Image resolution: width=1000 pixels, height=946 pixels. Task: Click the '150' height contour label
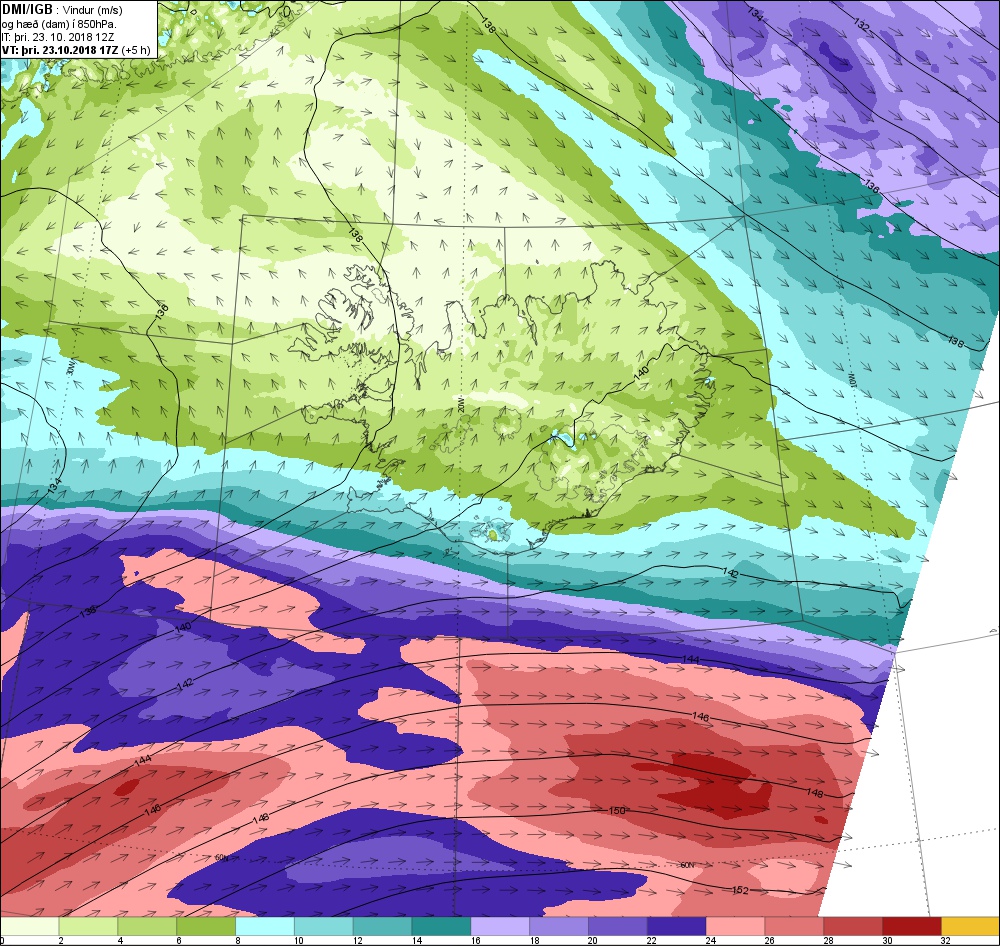coord(617,810)
